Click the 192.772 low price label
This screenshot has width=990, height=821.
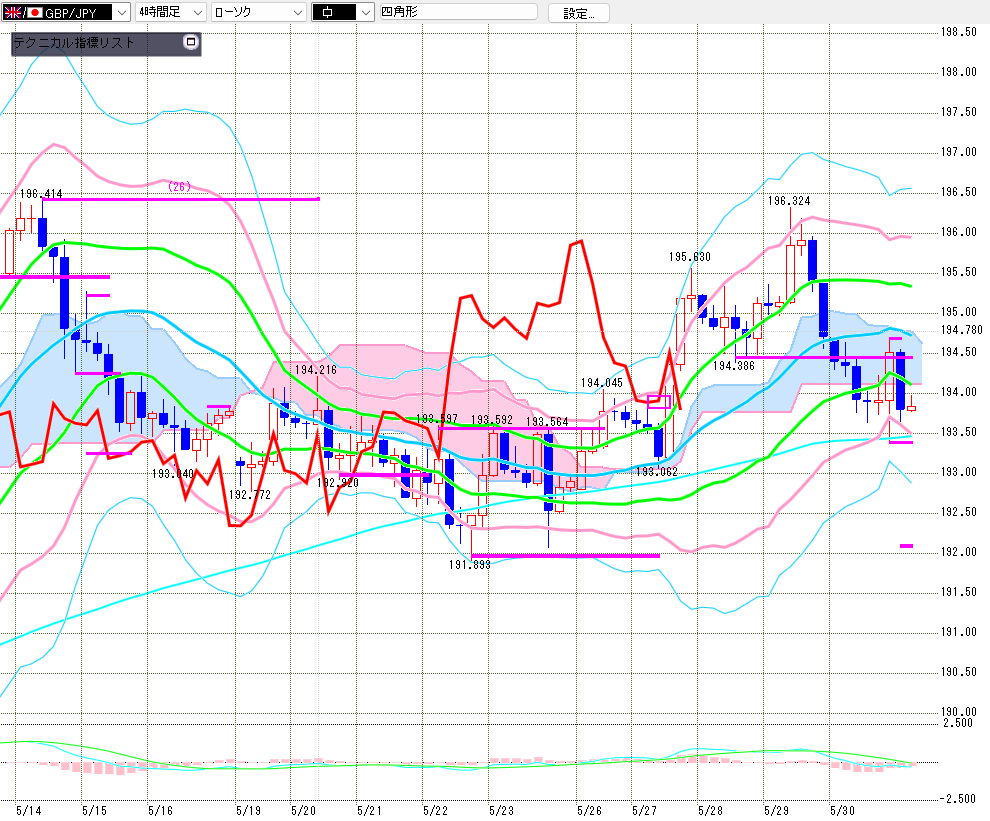[x=249, y=495]
